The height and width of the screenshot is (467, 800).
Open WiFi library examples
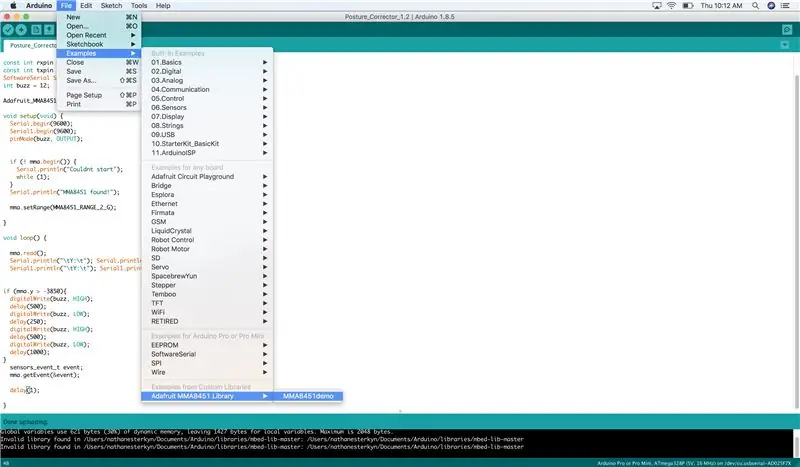[x=207, y=312]
